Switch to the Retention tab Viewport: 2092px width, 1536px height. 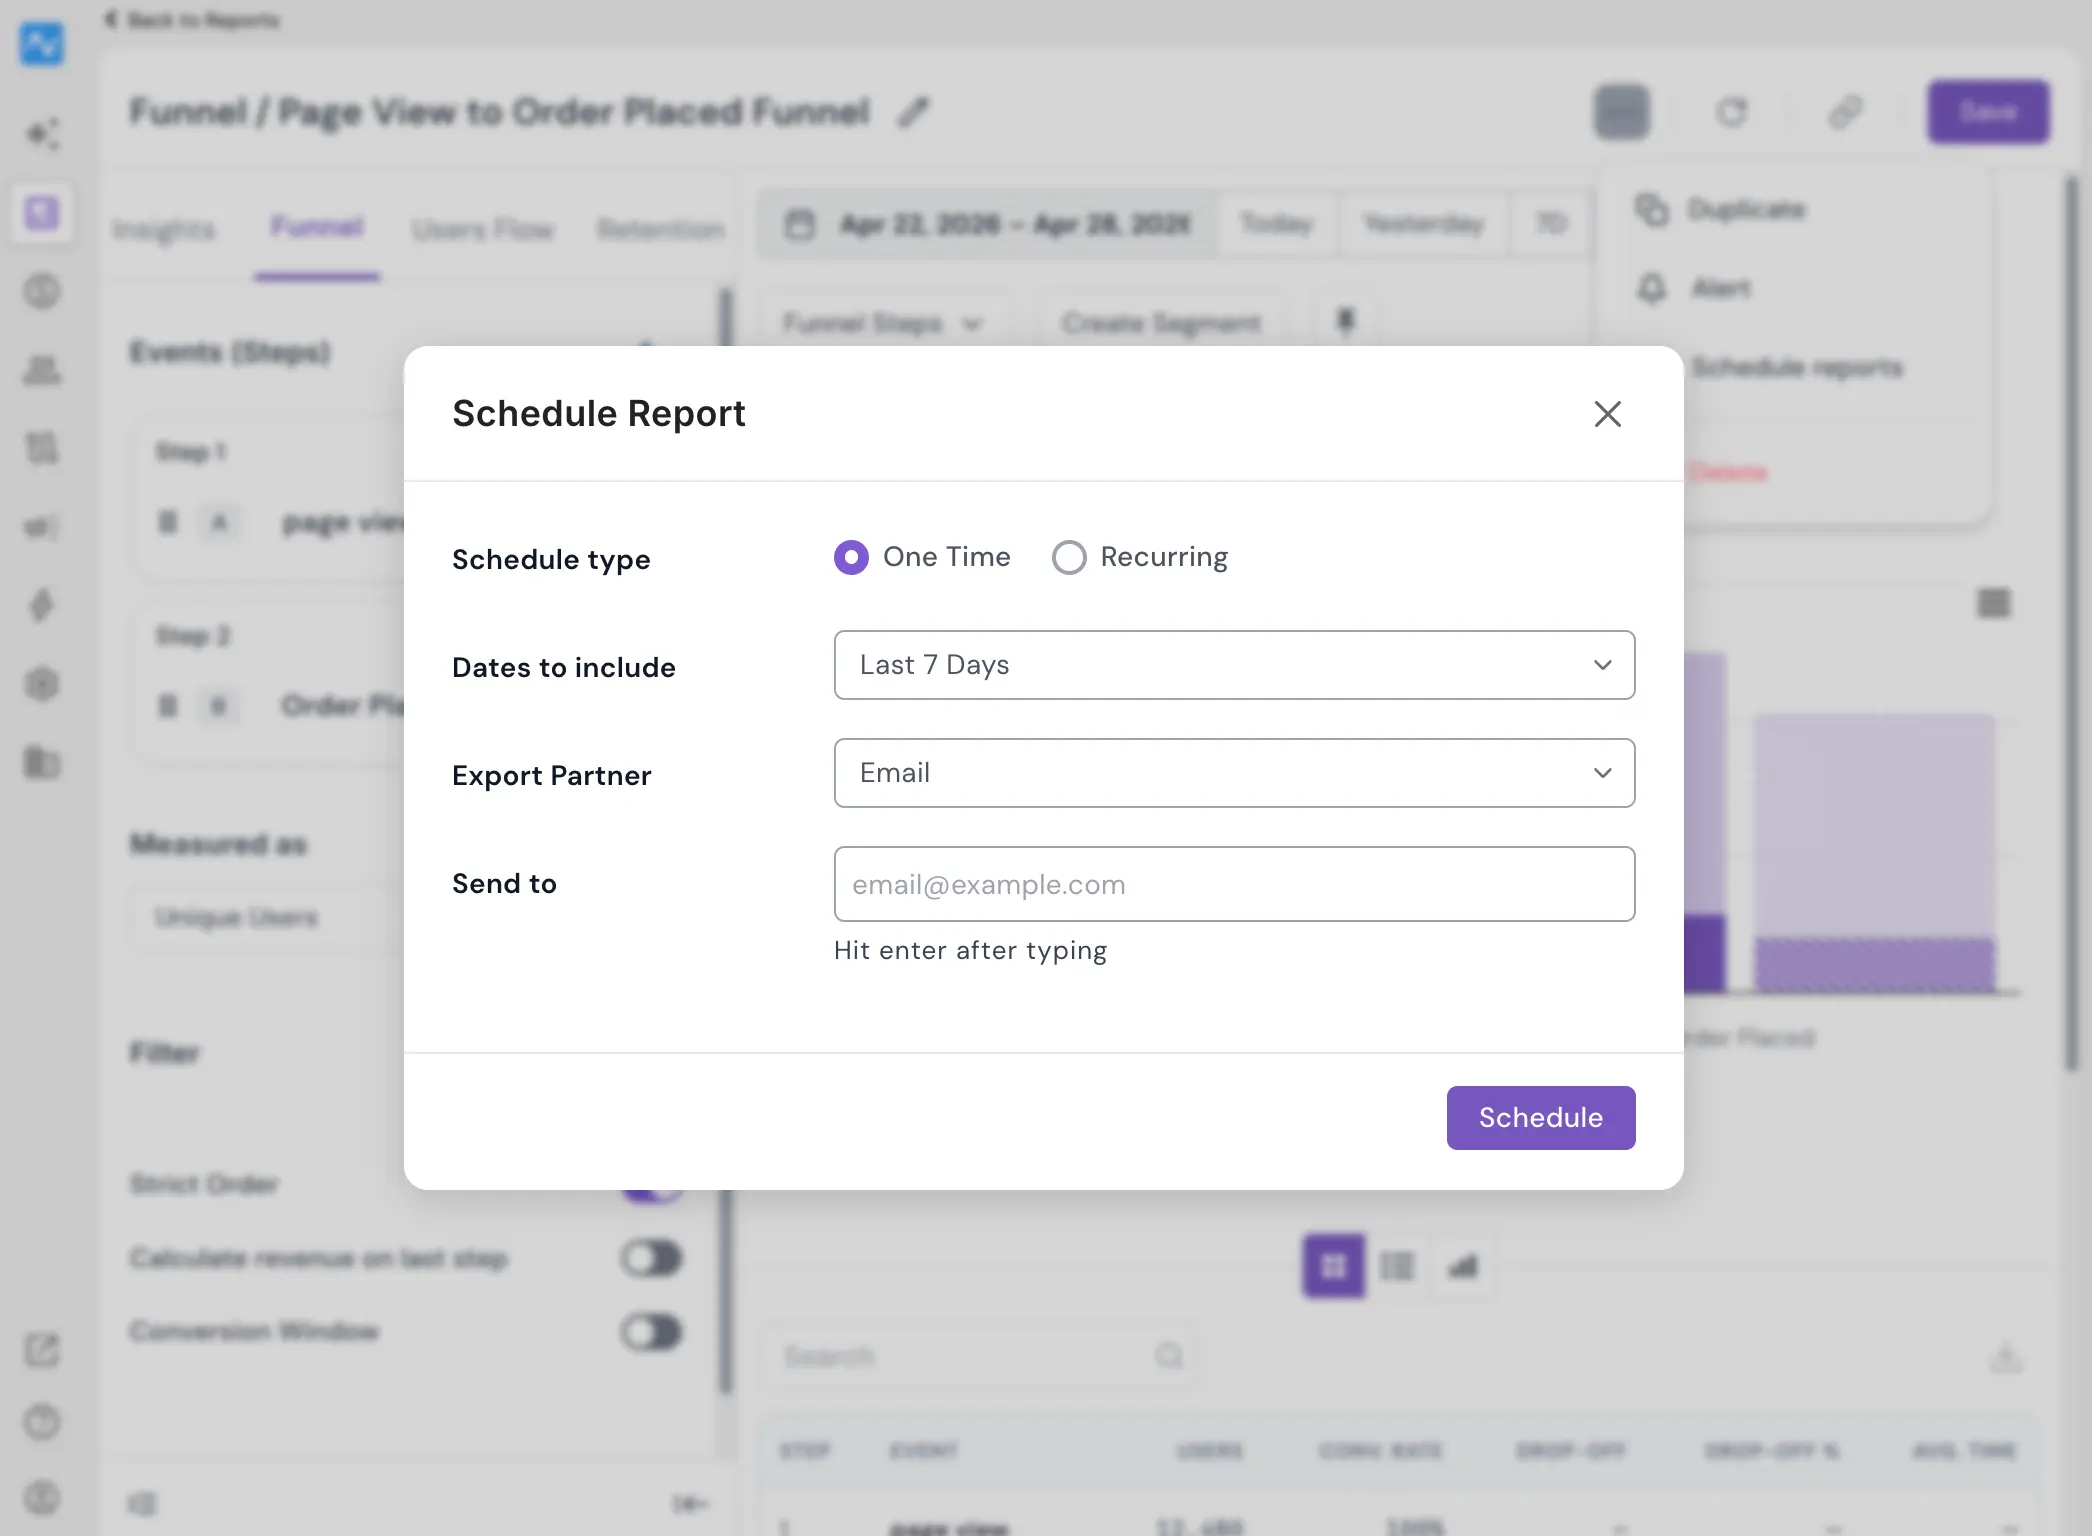(661, 229)
